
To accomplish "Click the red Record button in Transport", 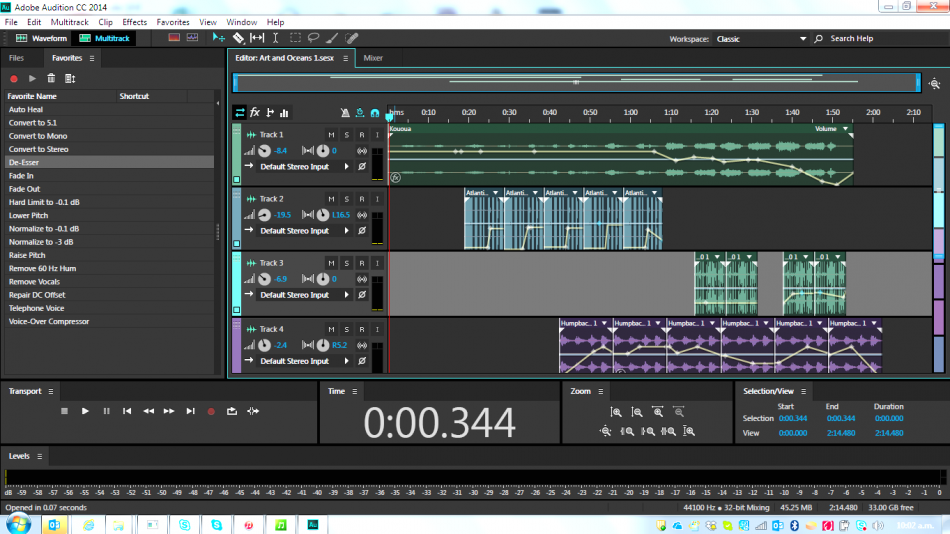I will [211, 411].
